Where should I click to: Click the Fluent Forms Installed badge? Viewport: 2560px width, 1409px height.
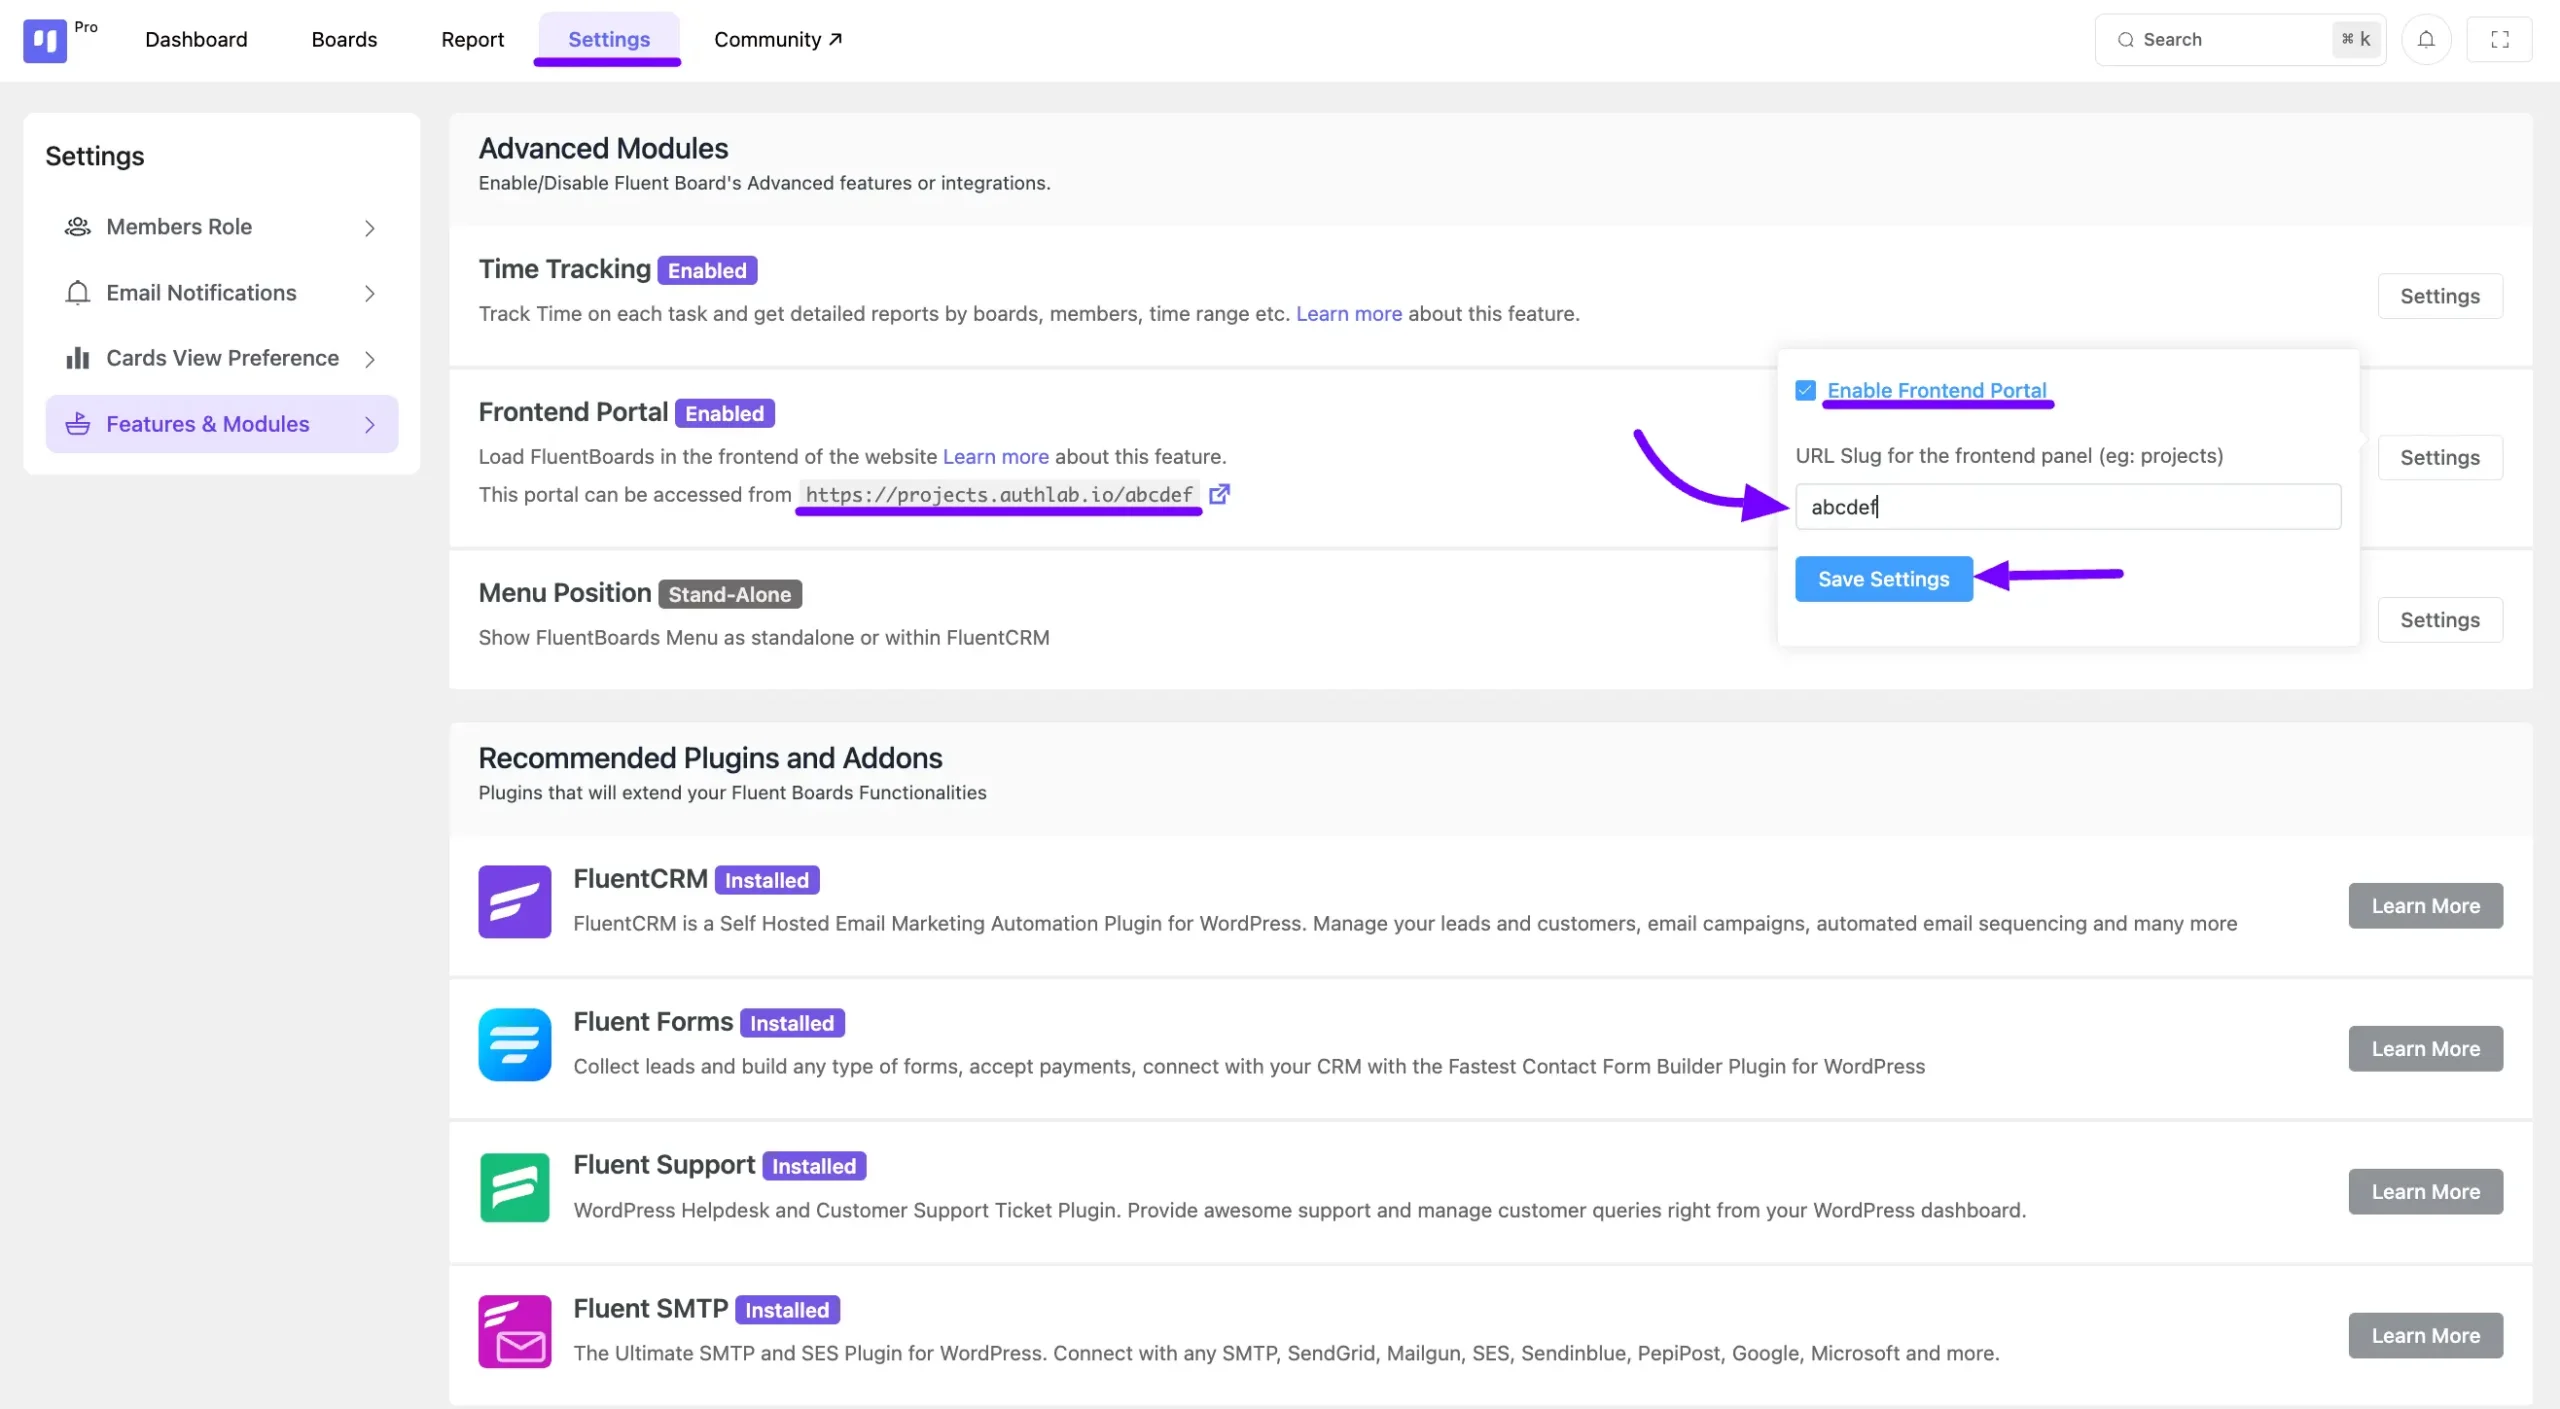(792, 1023)
